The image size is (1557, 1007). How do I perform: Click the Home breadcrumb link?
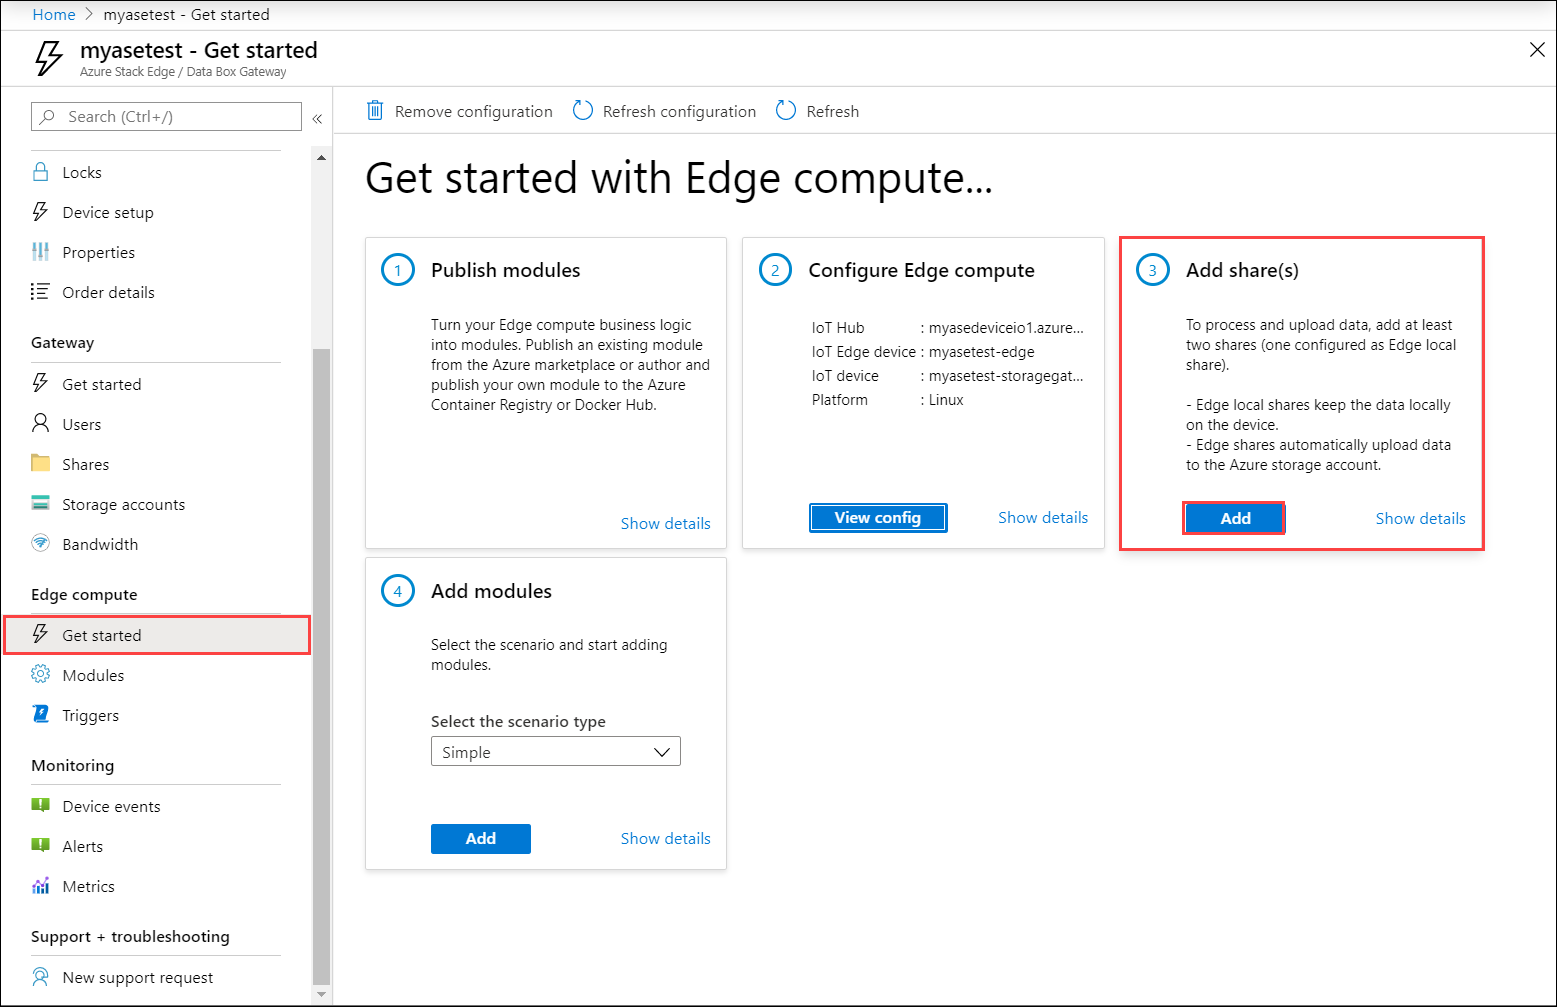[x=54, y=15]
